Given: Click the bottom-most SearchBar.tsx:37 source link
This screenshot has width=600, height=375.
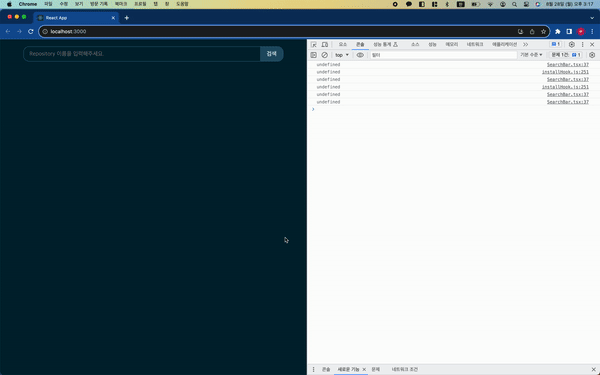Looking at the screenshot, I should (567, 102).
